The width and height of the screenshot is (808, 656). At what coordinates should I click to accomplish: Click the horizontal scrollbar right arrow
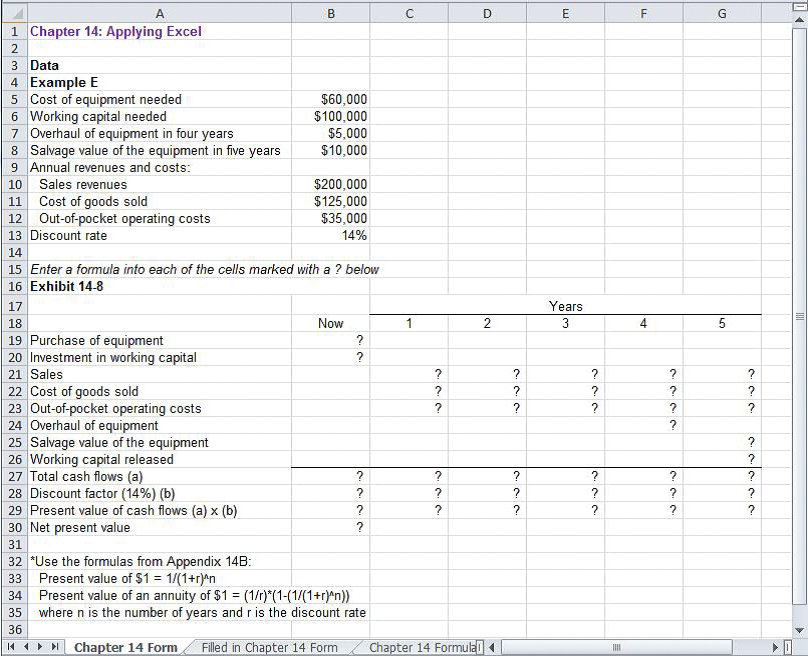tap(776, 647)
